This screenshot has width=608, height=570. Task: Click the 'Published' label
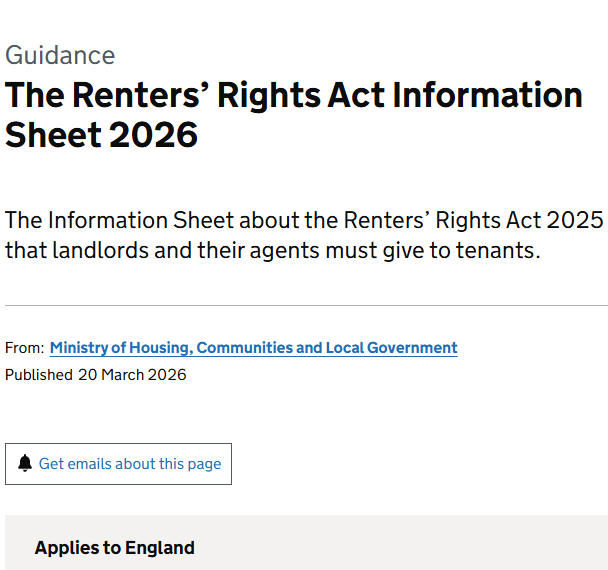38,375
